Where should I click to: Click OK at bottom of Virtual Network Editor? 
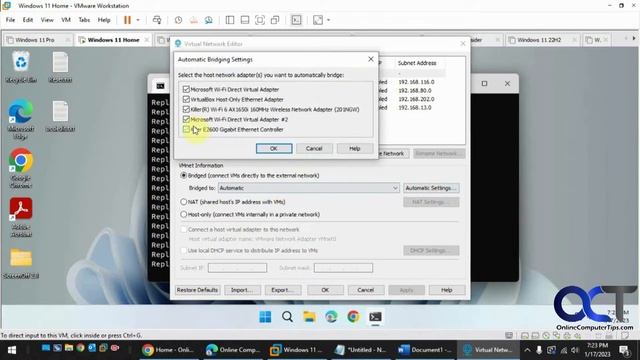[x=325, y=290]
